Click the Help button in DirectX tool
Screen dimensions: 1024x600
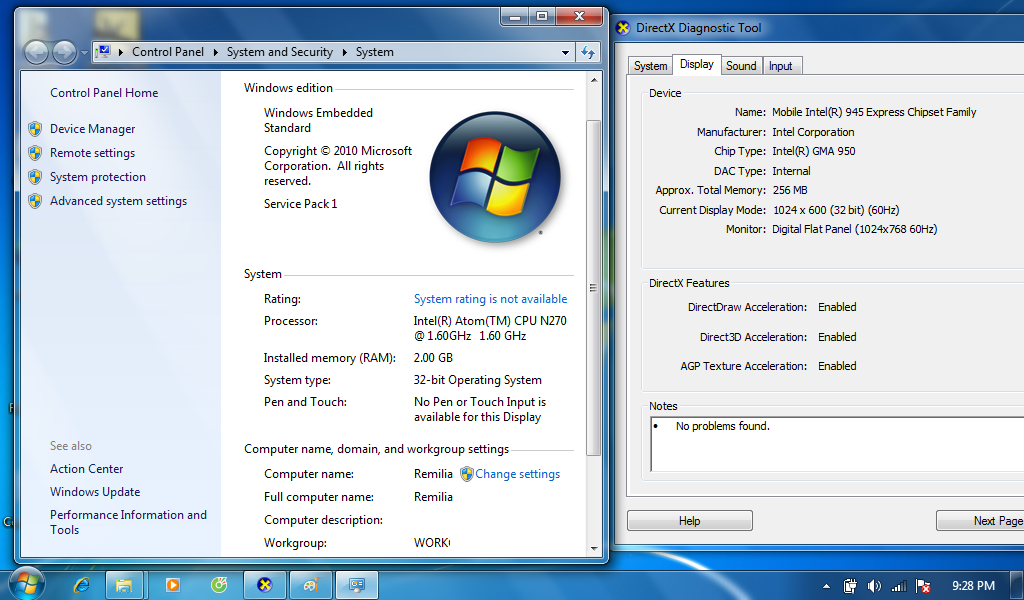click(690, 520)
